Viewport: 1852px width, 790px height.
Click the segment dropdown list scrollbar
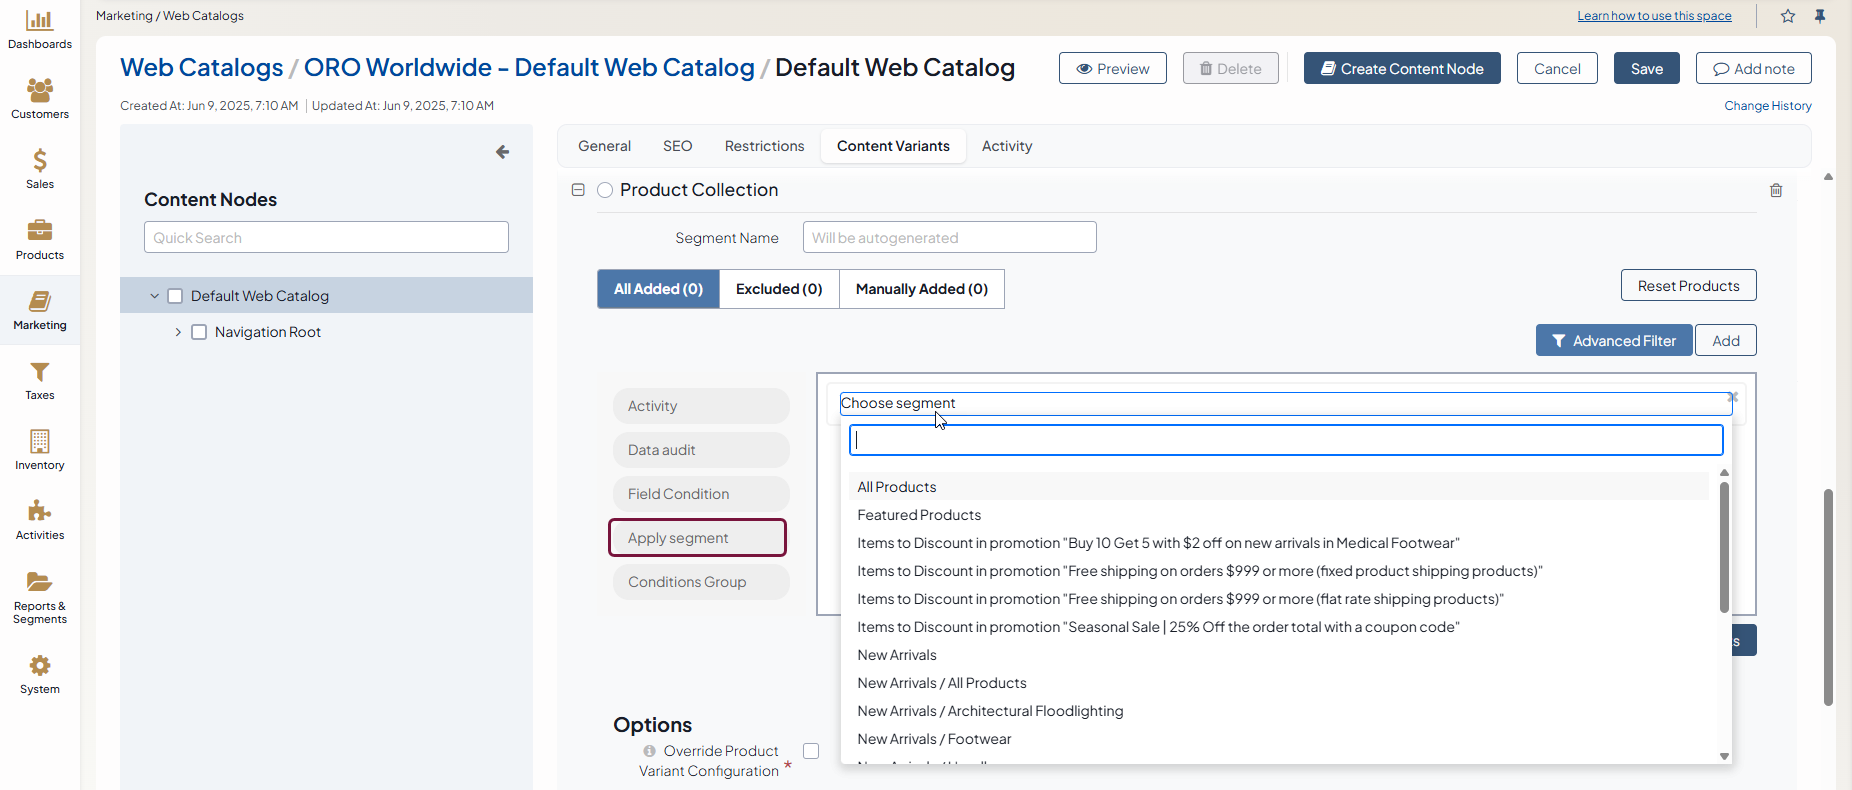(x=1724, y=547)
